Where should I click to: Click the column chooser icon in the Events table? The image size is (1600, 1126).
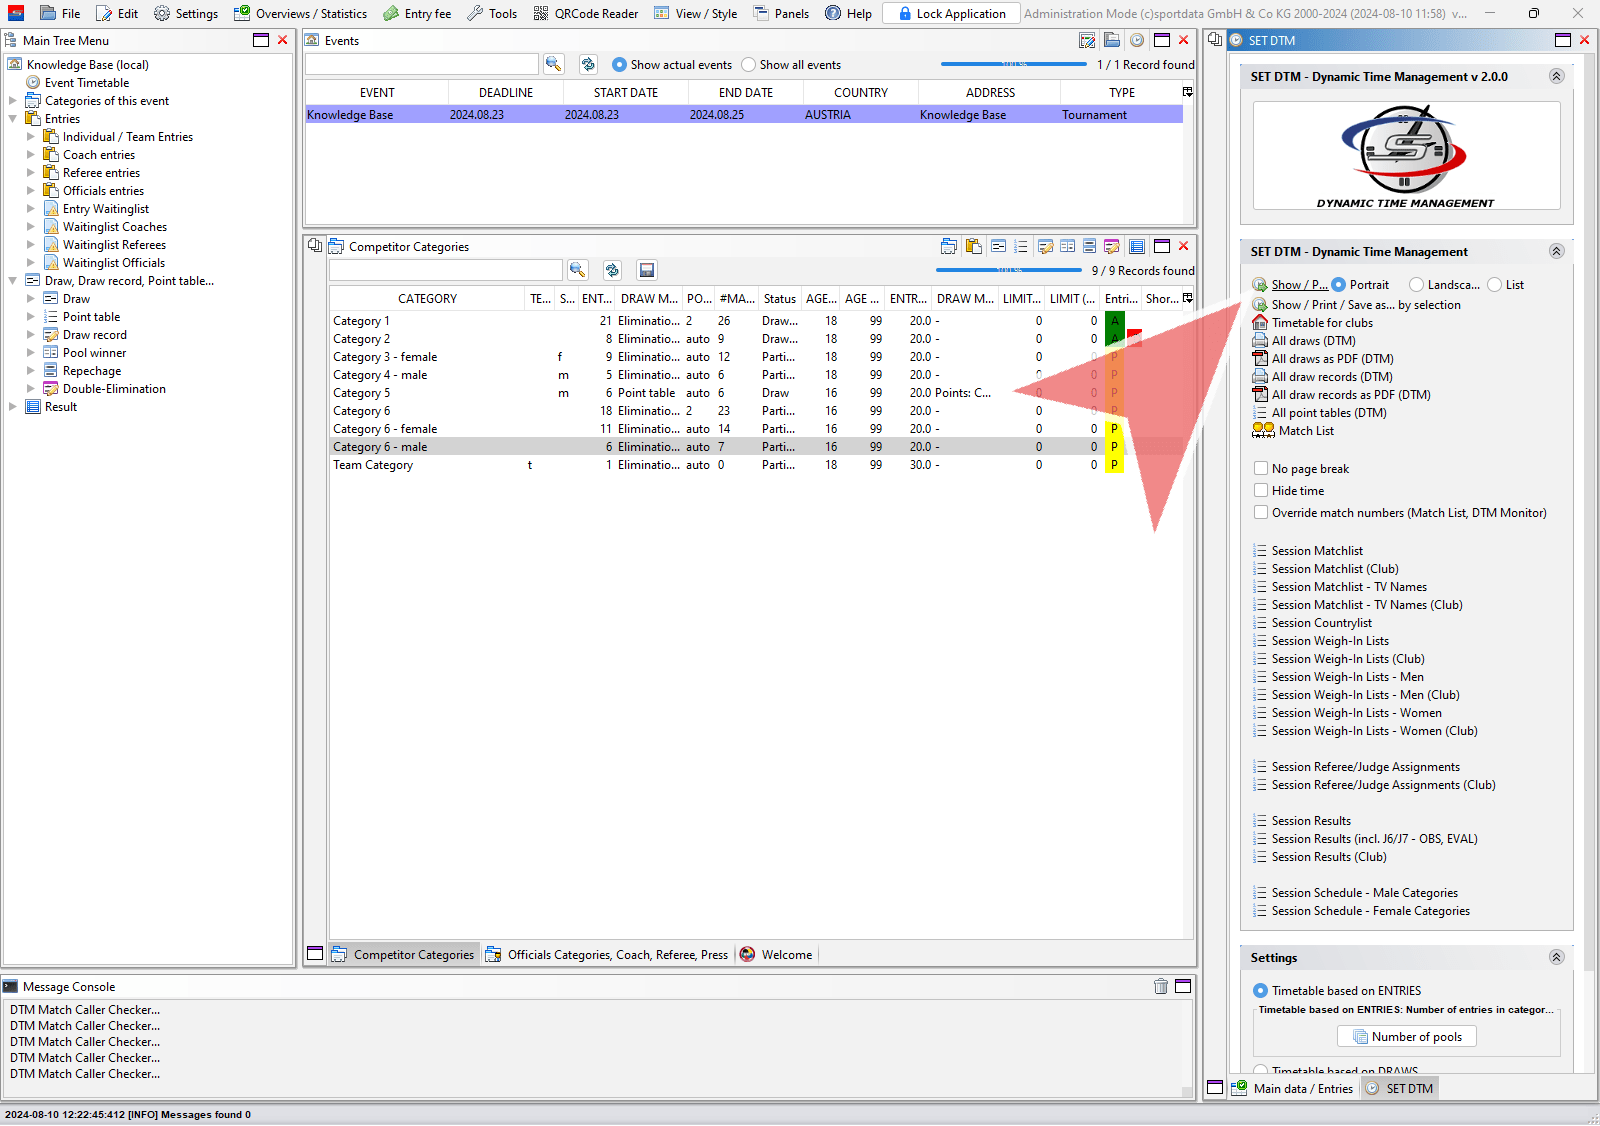coord(1187,92)
